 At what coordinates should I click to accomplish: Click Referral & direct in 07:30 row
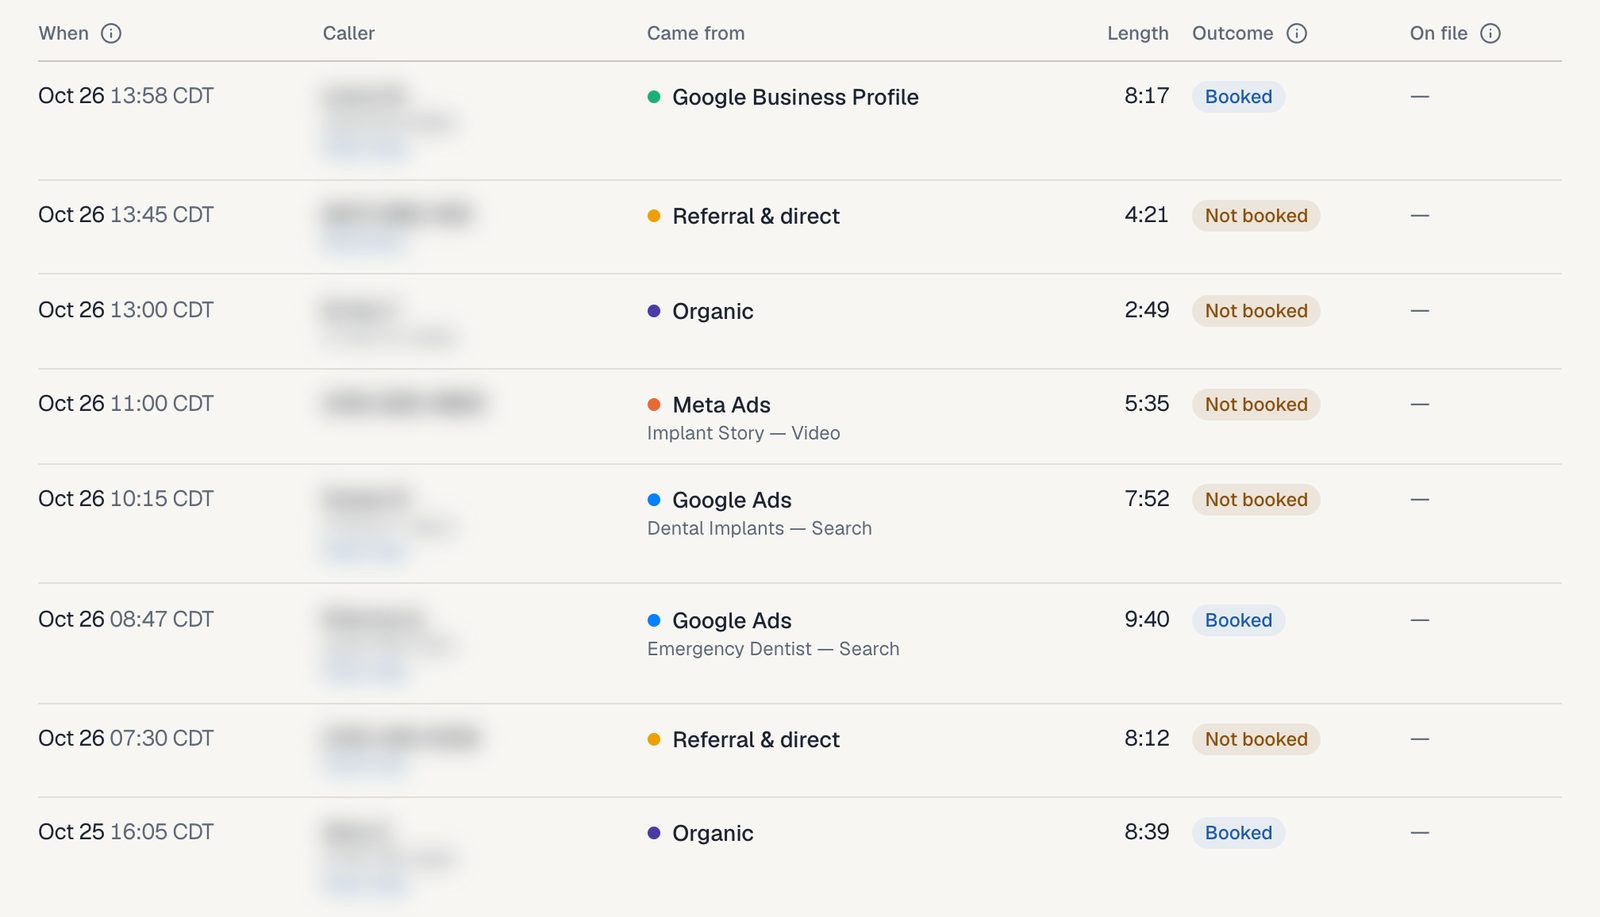[756, 740]
